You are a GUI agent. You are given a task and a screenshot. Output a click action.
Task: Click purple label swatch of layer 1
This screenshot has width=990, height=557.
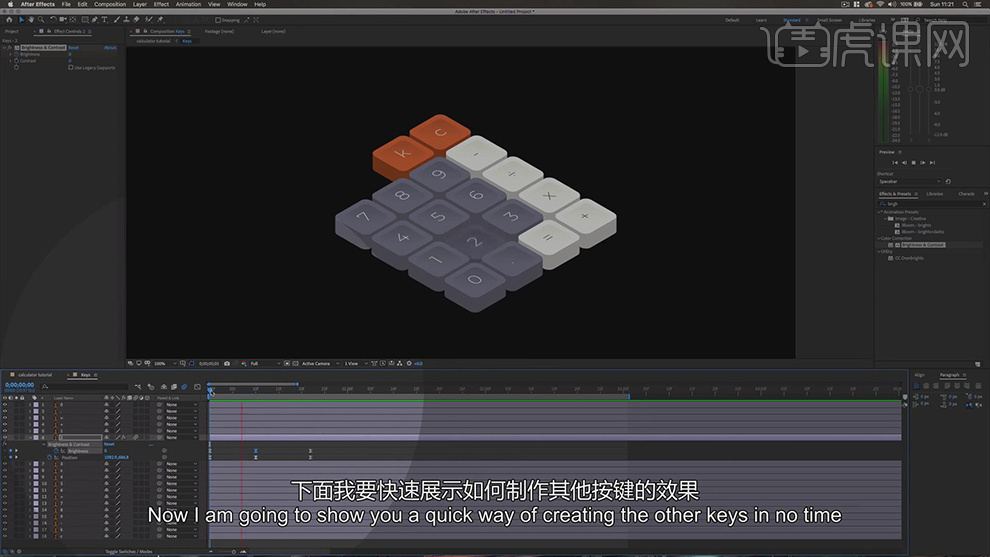coord(35,404)
